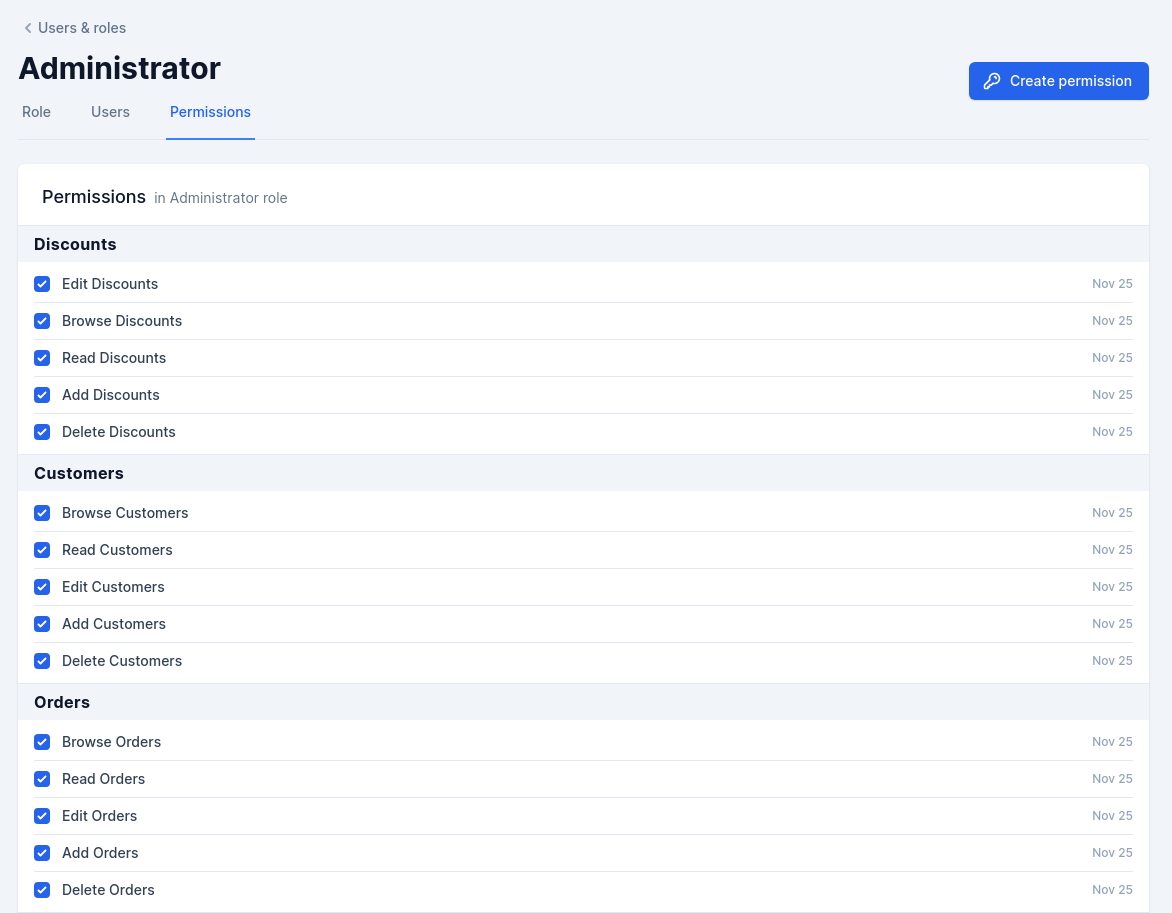The image size is (1172, 913).
Task: Toggle the Browse Orders checkbox
Action: pos(42,742)
